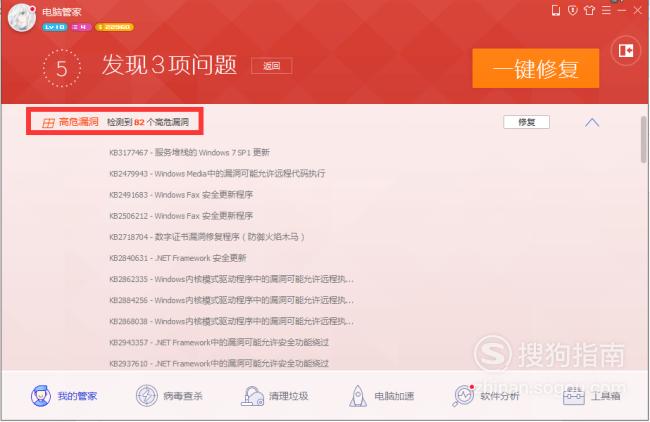
Task: Click the 一键修复 orange button
Action: [x=536, y=68]
